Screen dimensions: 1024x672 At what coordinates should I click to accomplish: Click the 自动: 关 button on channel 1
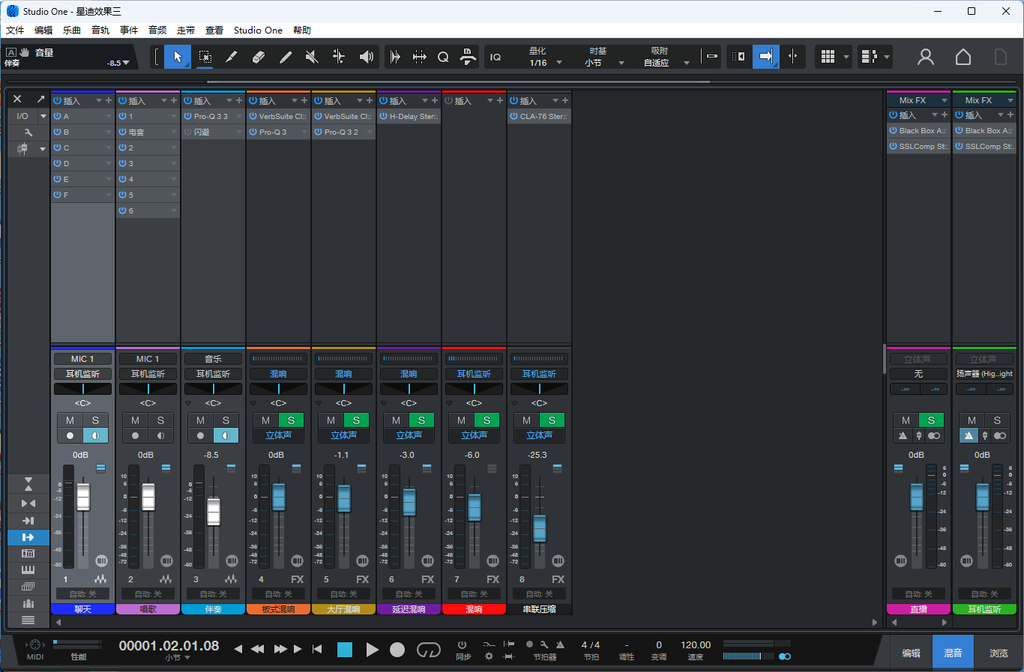click(x=83, y=594)
